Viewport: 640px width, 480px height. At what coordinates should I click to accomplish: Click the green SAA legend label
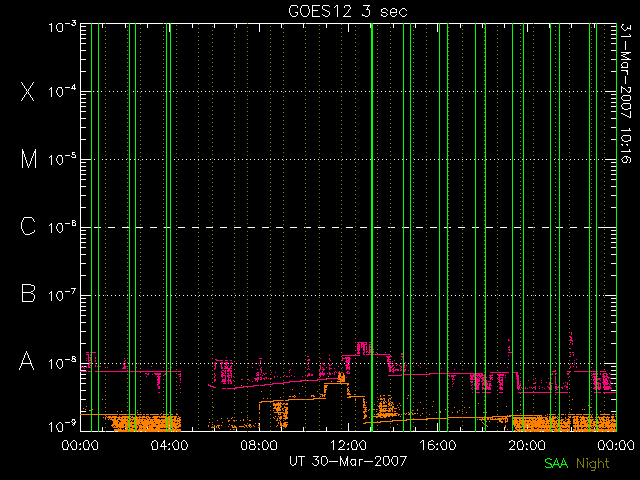pos(556,463)
